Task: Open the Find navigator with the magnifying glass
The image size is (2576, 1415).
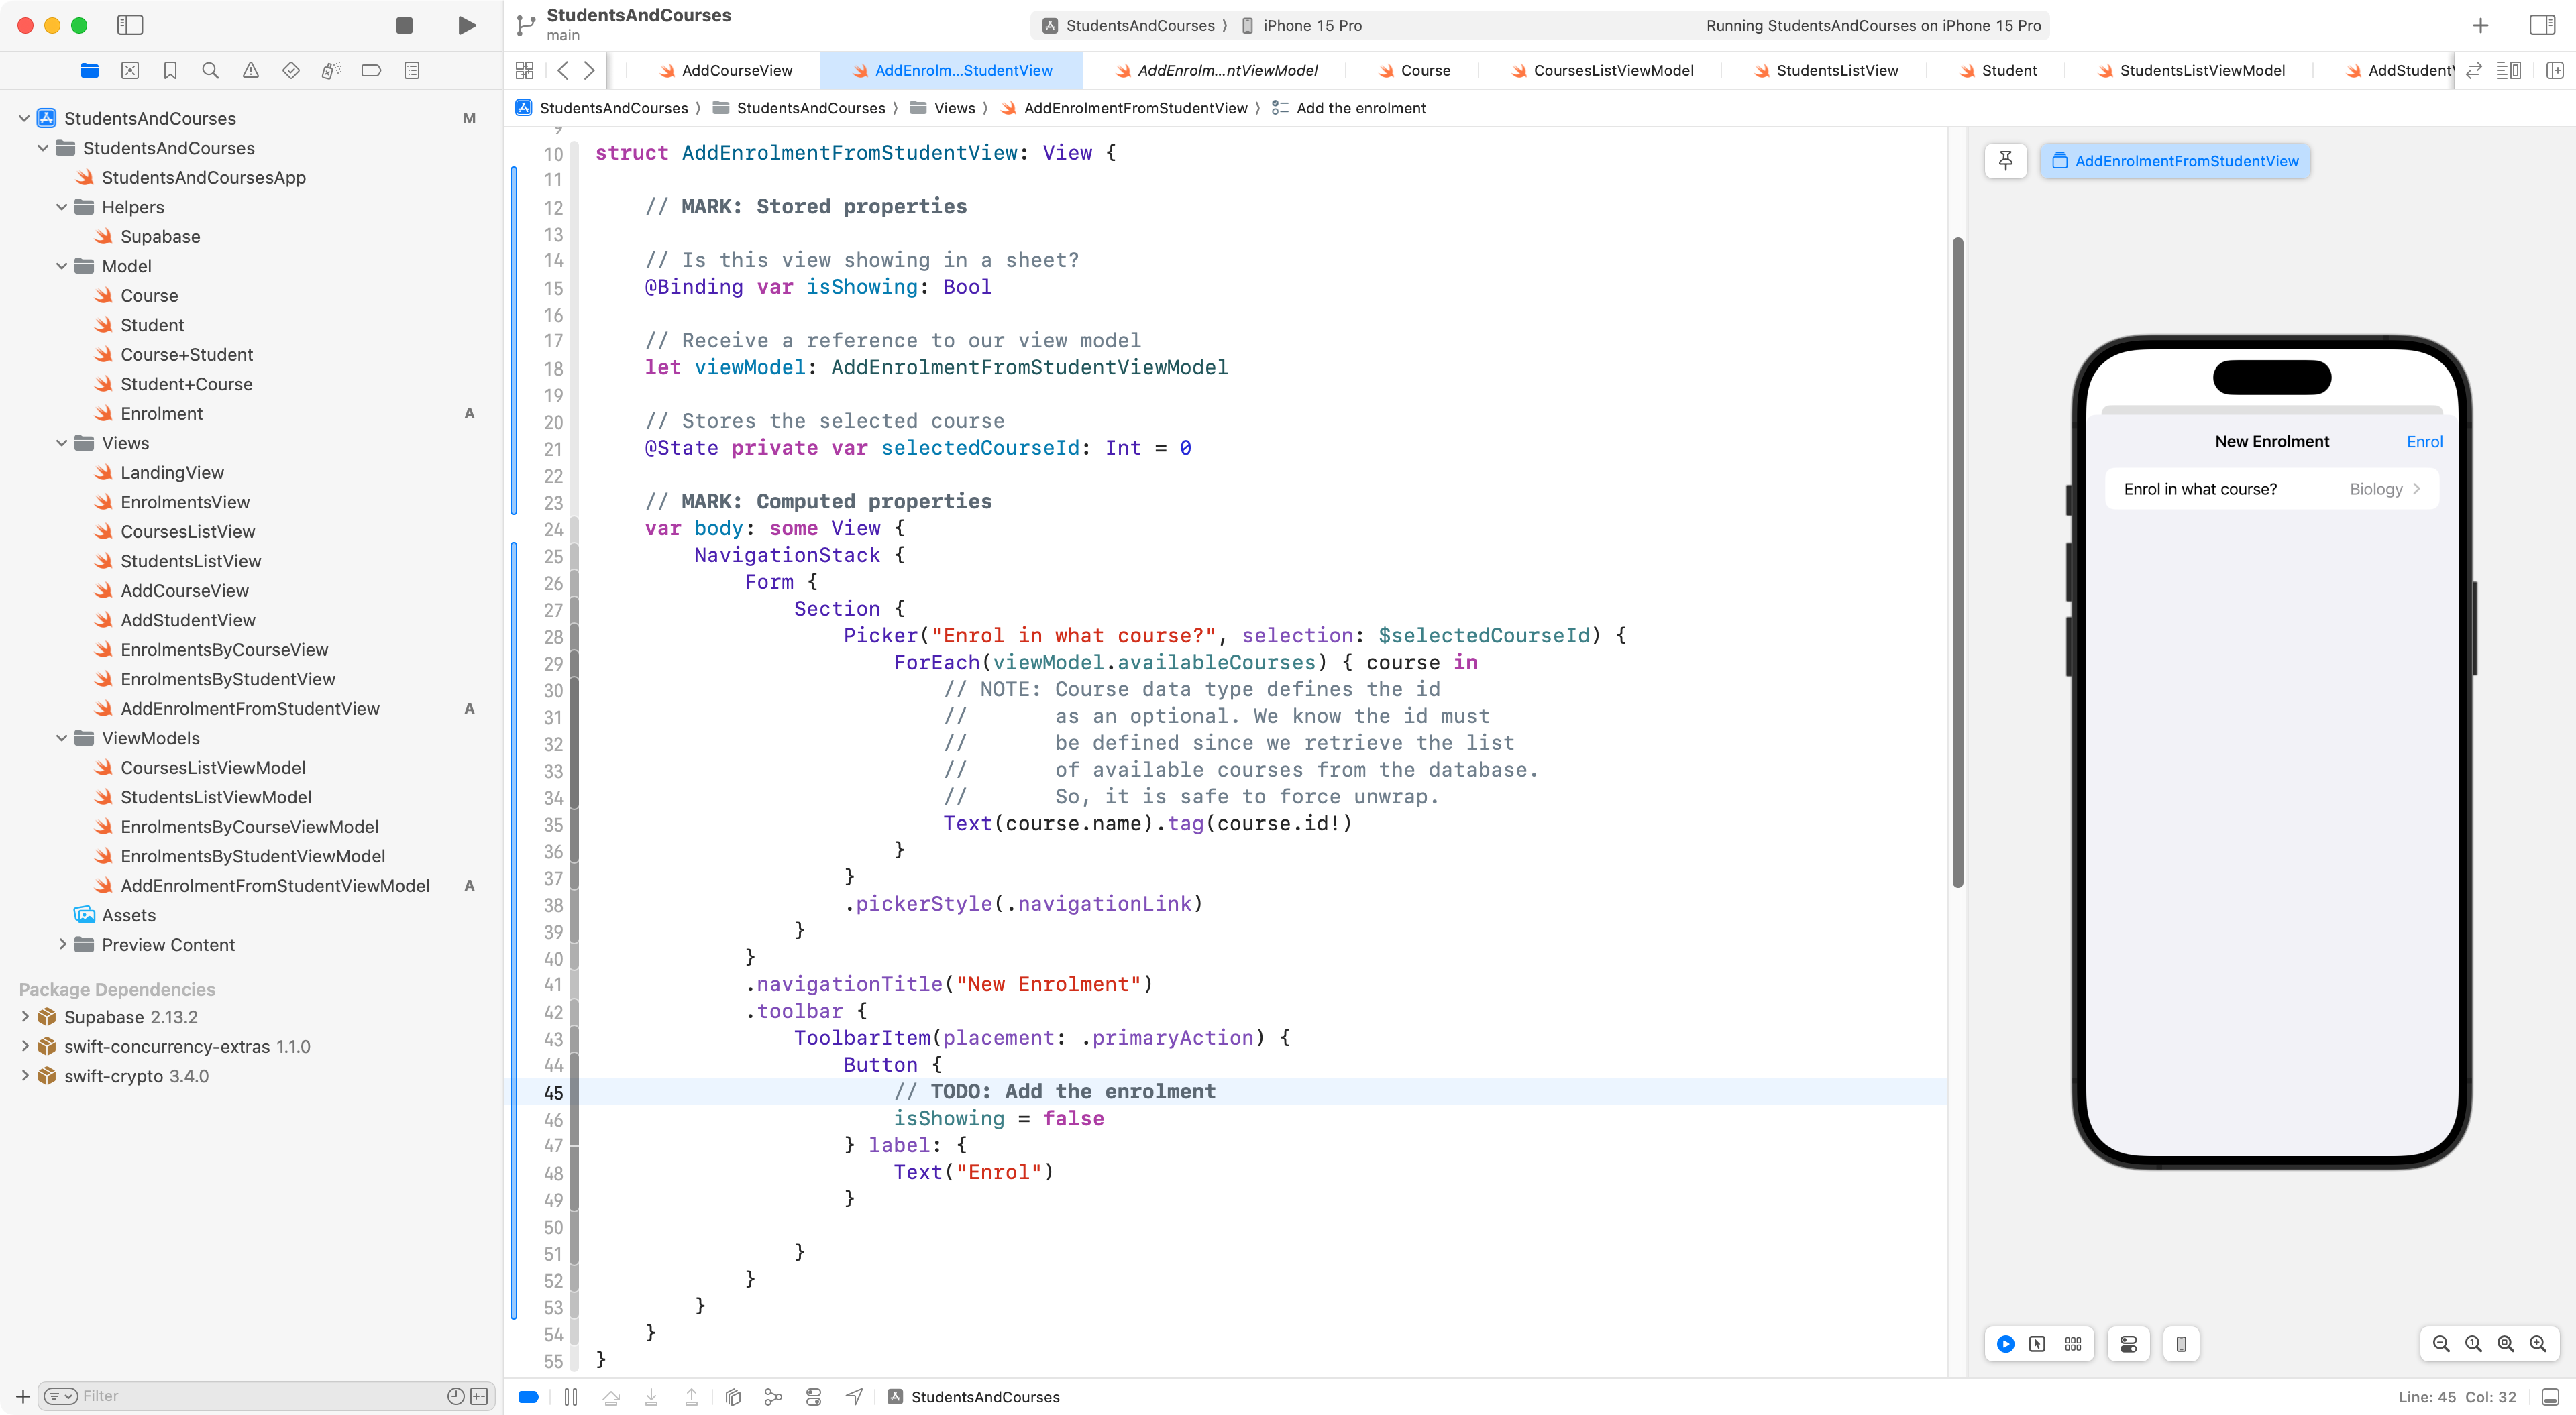Action: click(210, 70)
